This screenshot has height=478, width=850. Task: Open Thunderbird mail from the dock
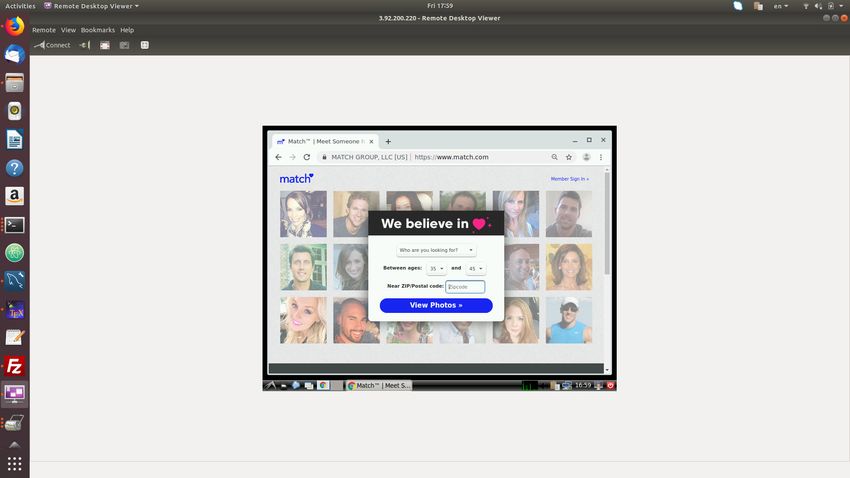point(15,54)
